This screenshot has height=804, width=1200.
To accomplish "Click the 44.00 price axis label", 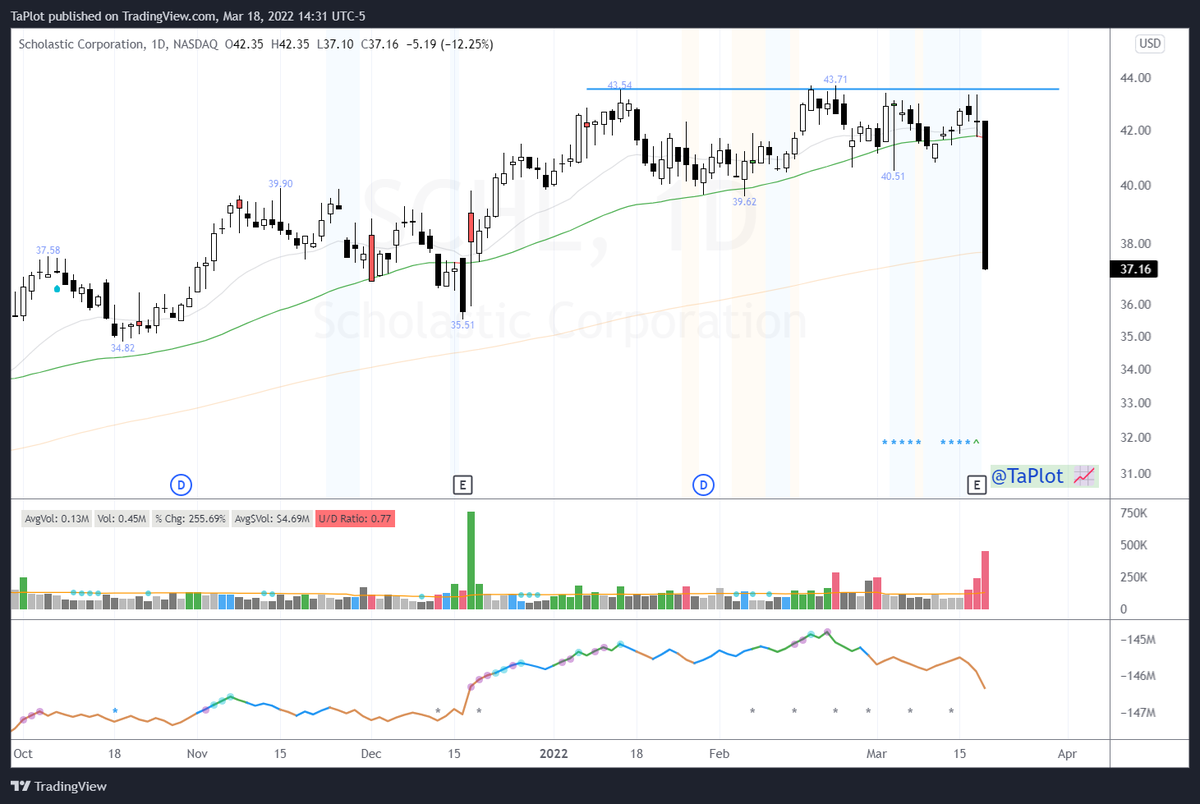I will 1134,78.
